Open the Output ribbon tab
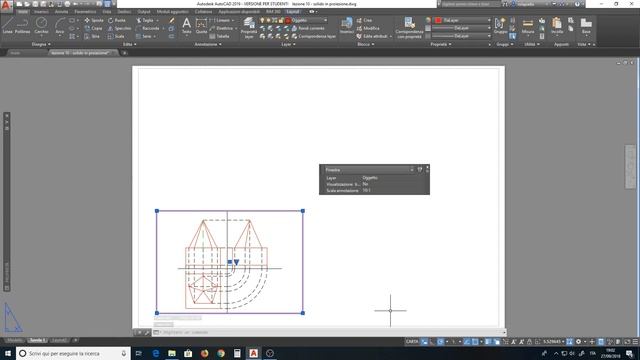This screenshot has height=360, width=640. click(x=144, y=12)
